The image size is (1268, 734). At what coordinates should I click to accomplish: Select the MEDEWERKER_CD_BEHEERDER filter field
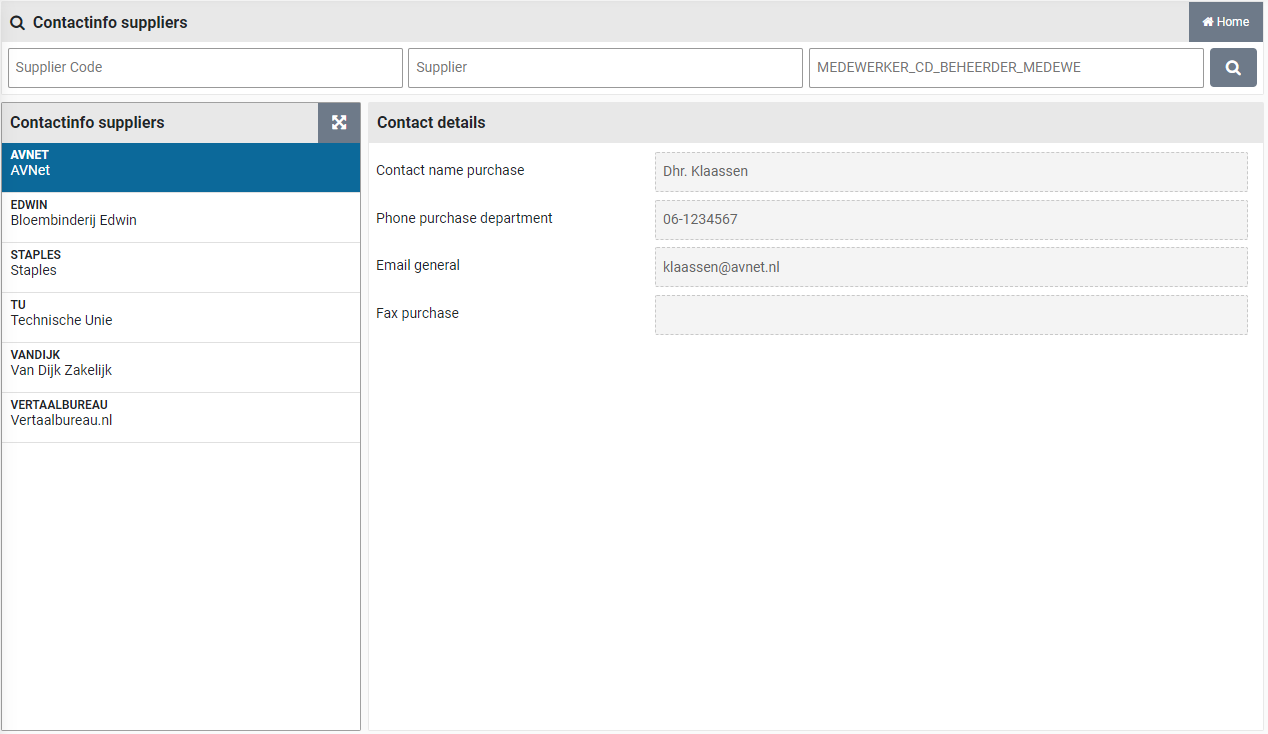1005,68
